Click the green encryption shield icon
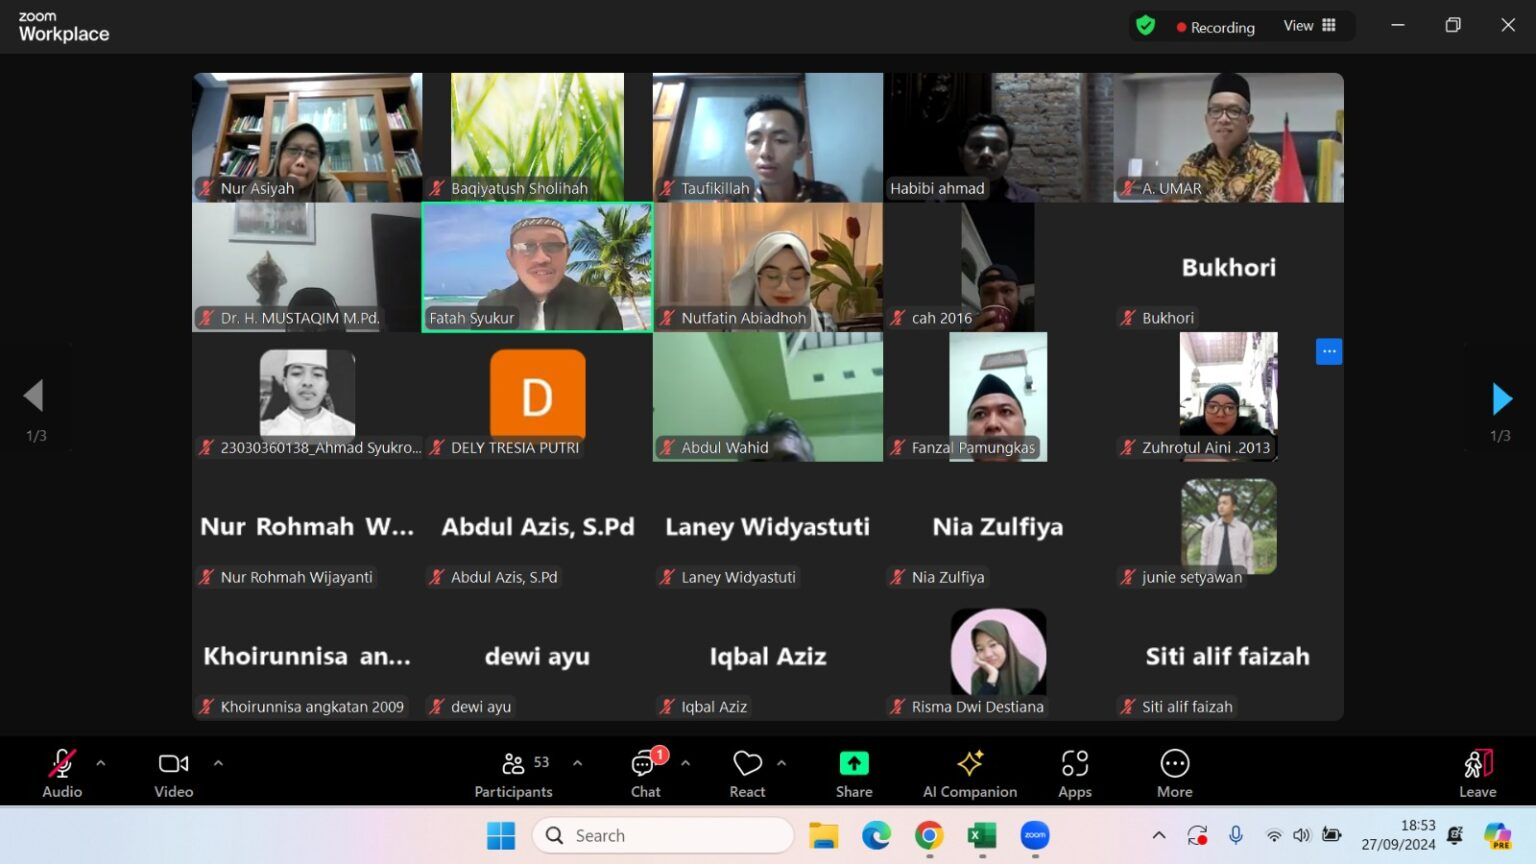This screenshot has height=864, width=1536. tap(1146, 26)
